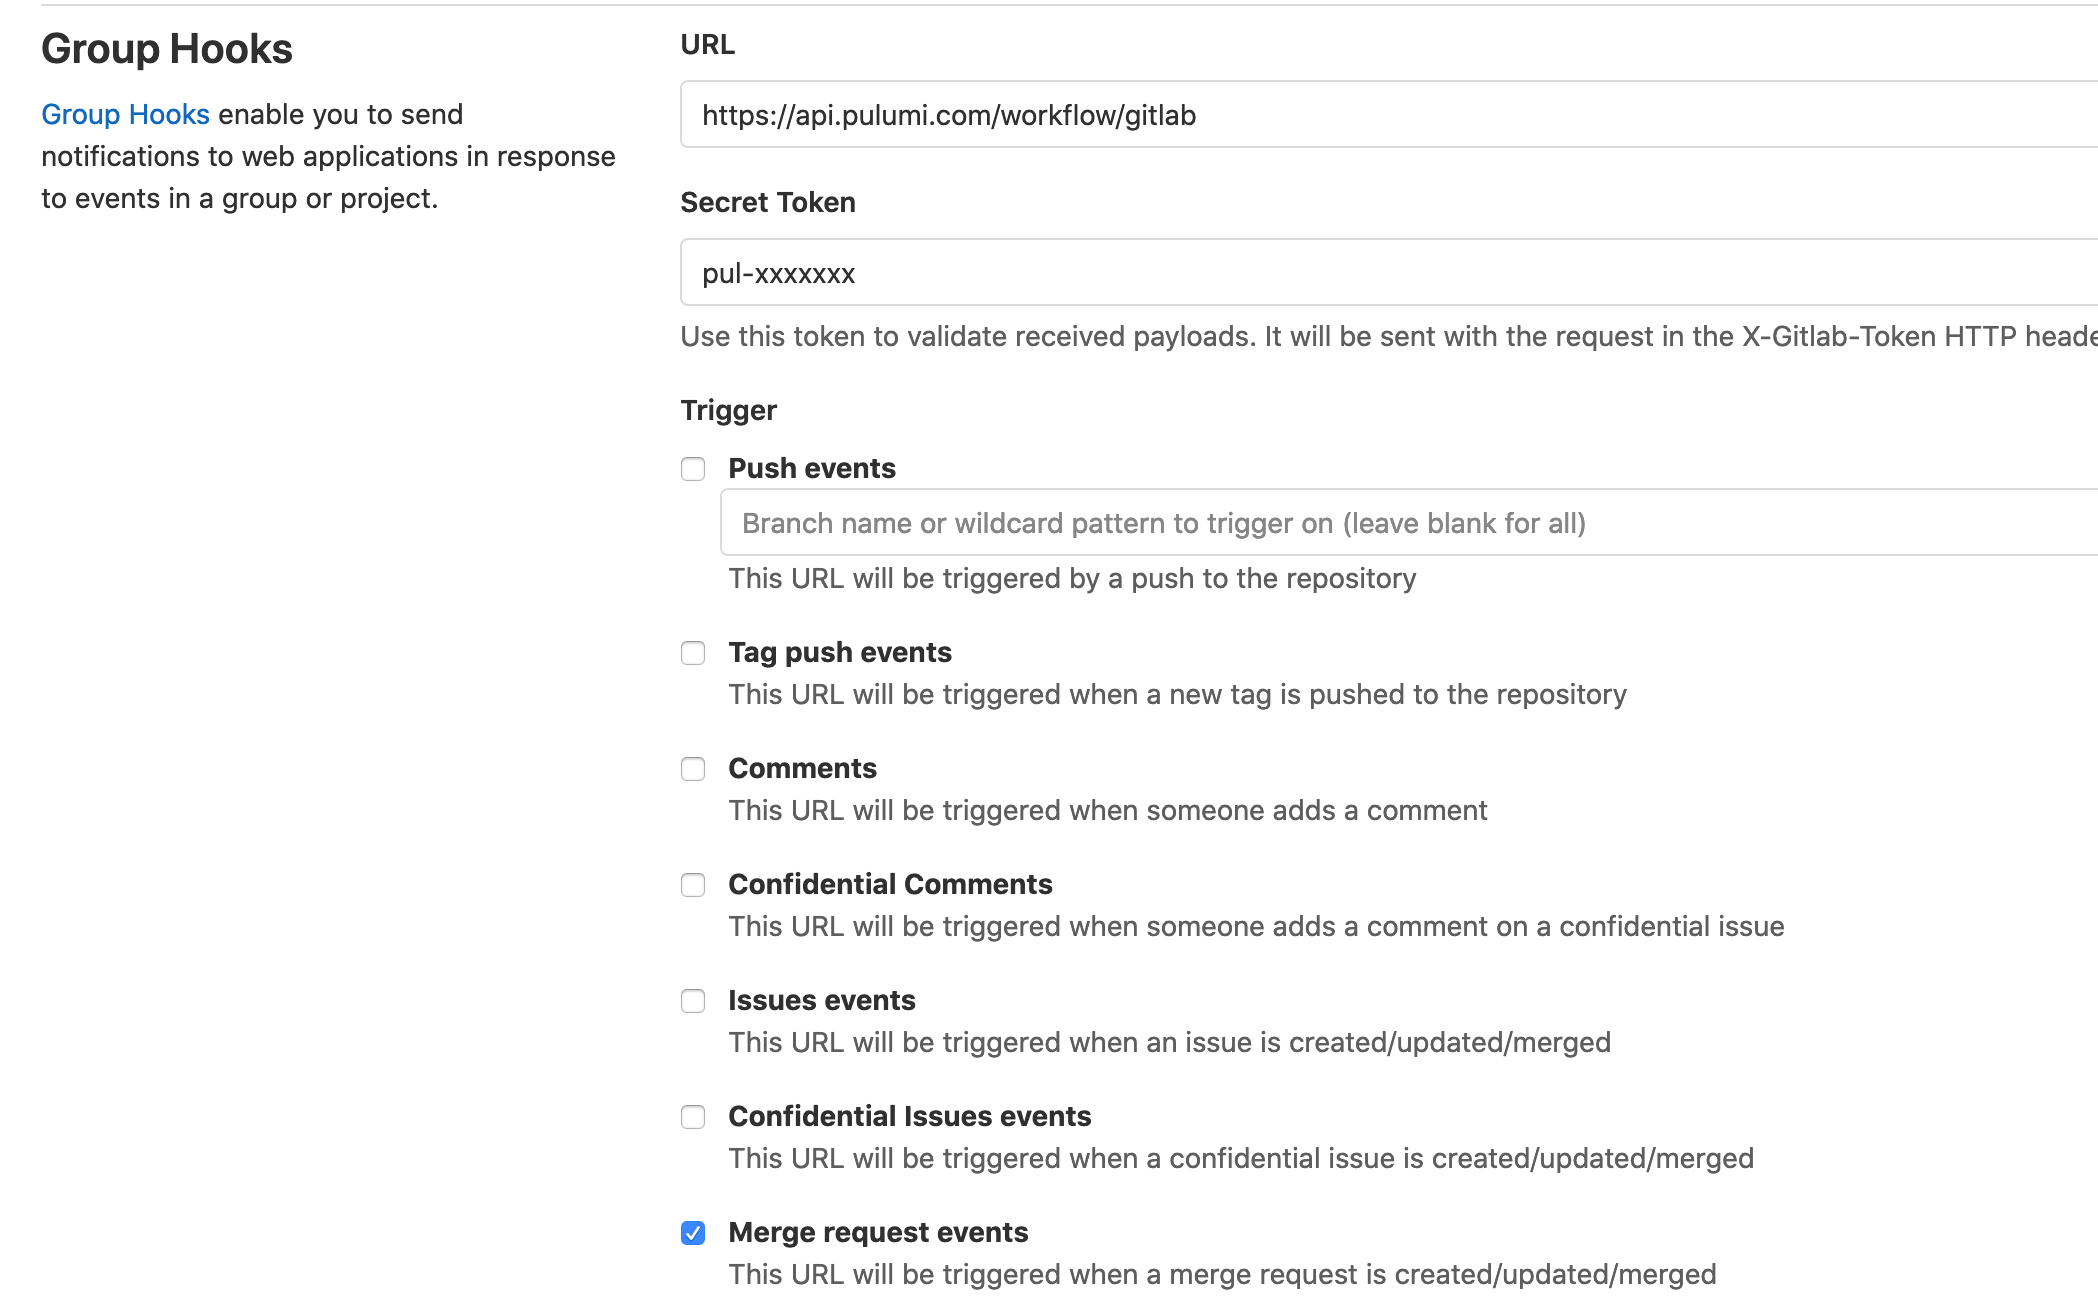Click the 'Tag push events' label text
The width and height of the screenshot is (2098, 1302).
click(840, 652)
